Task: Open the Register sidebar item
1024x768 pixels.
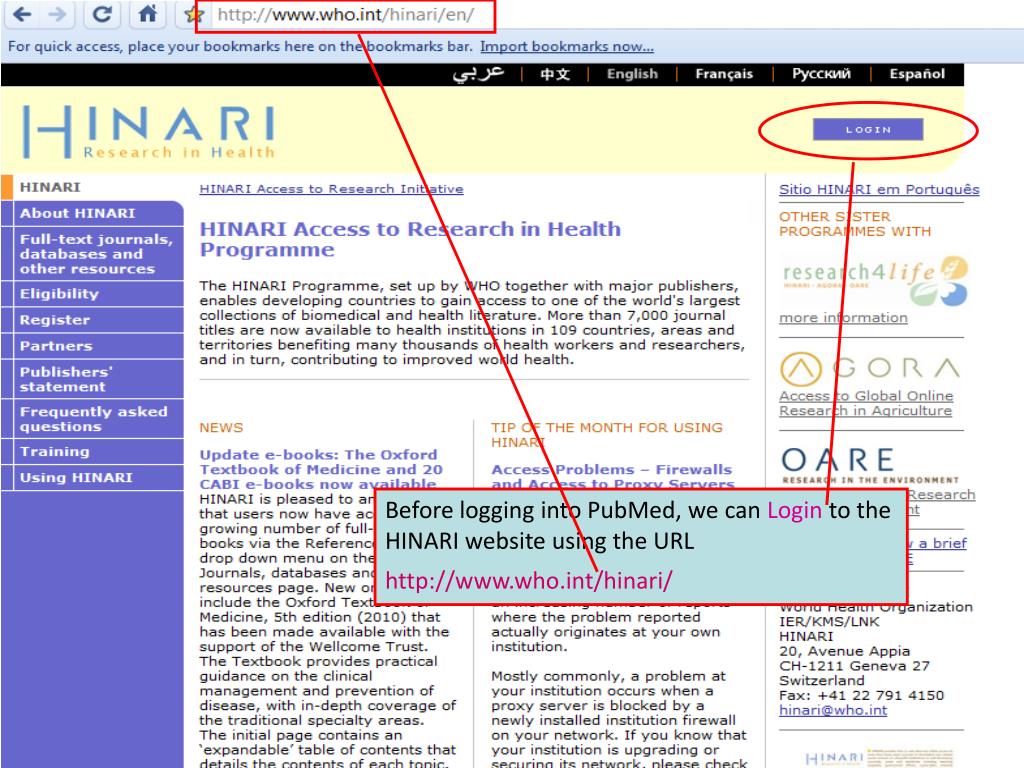Action: (92, 320)
